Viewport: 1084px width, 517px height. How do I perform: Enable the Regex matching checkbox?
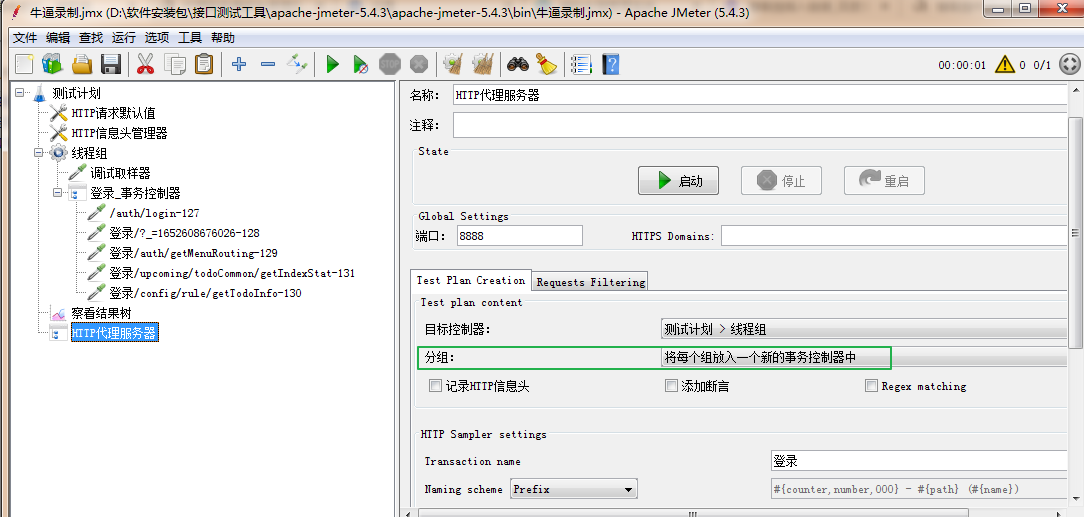coord(871,386)
